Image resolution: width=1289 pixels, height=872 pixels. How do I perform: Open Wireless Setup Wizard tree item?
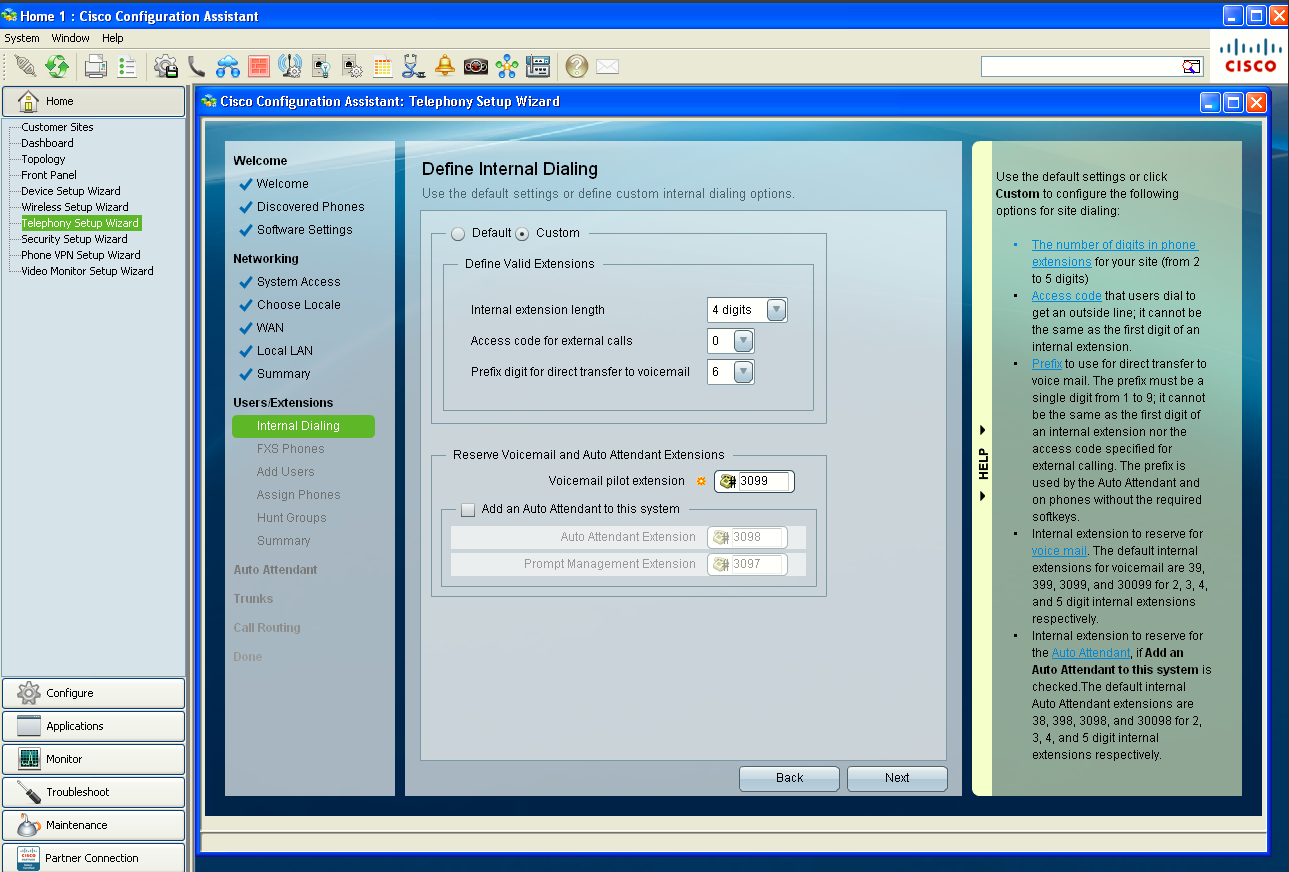tap(75, 207)
